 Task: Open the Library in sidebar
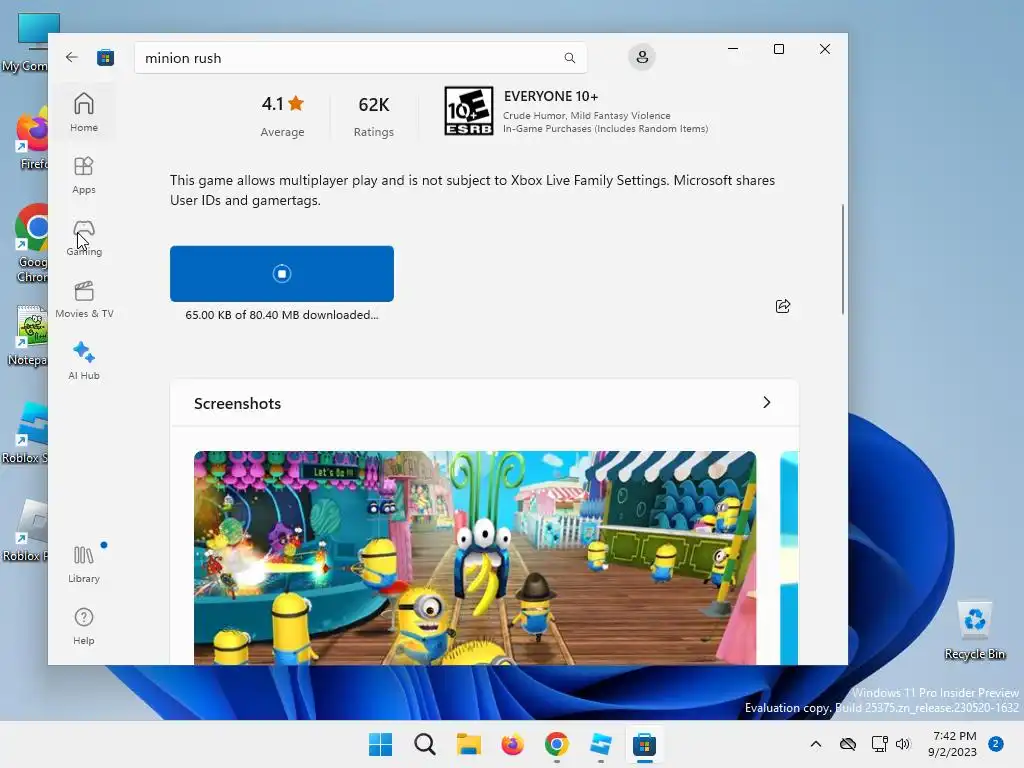[x=84, y=564]
